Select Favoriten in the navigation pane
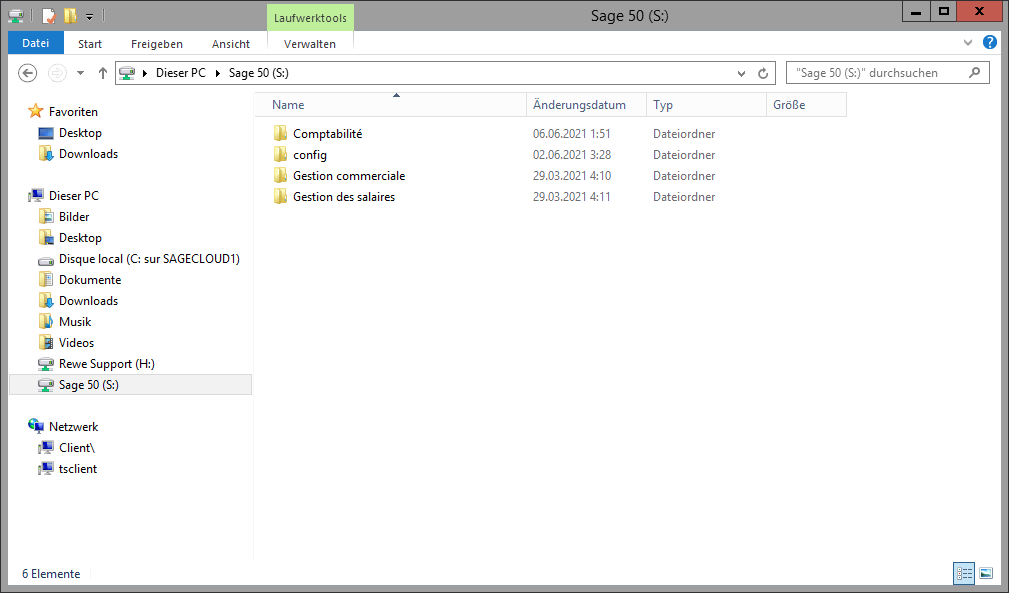1009x593 pixels. [73, 112]
